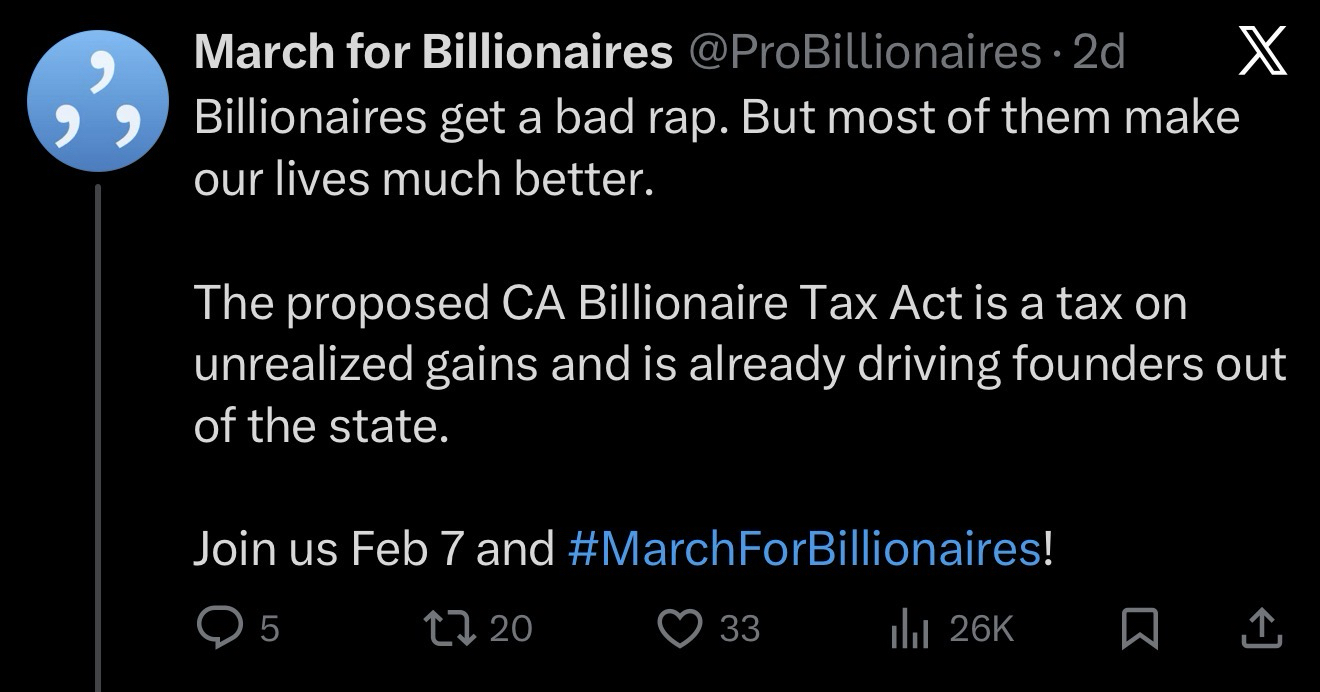The height and width of the screenshot is (692, 1320).
Task: Click the 2d timestamp
Action: [1098, 53]
